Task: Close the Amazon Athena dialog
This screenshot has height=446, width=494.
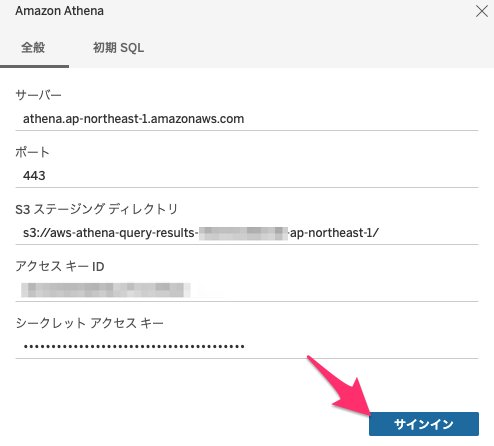Action: (482, 11)
